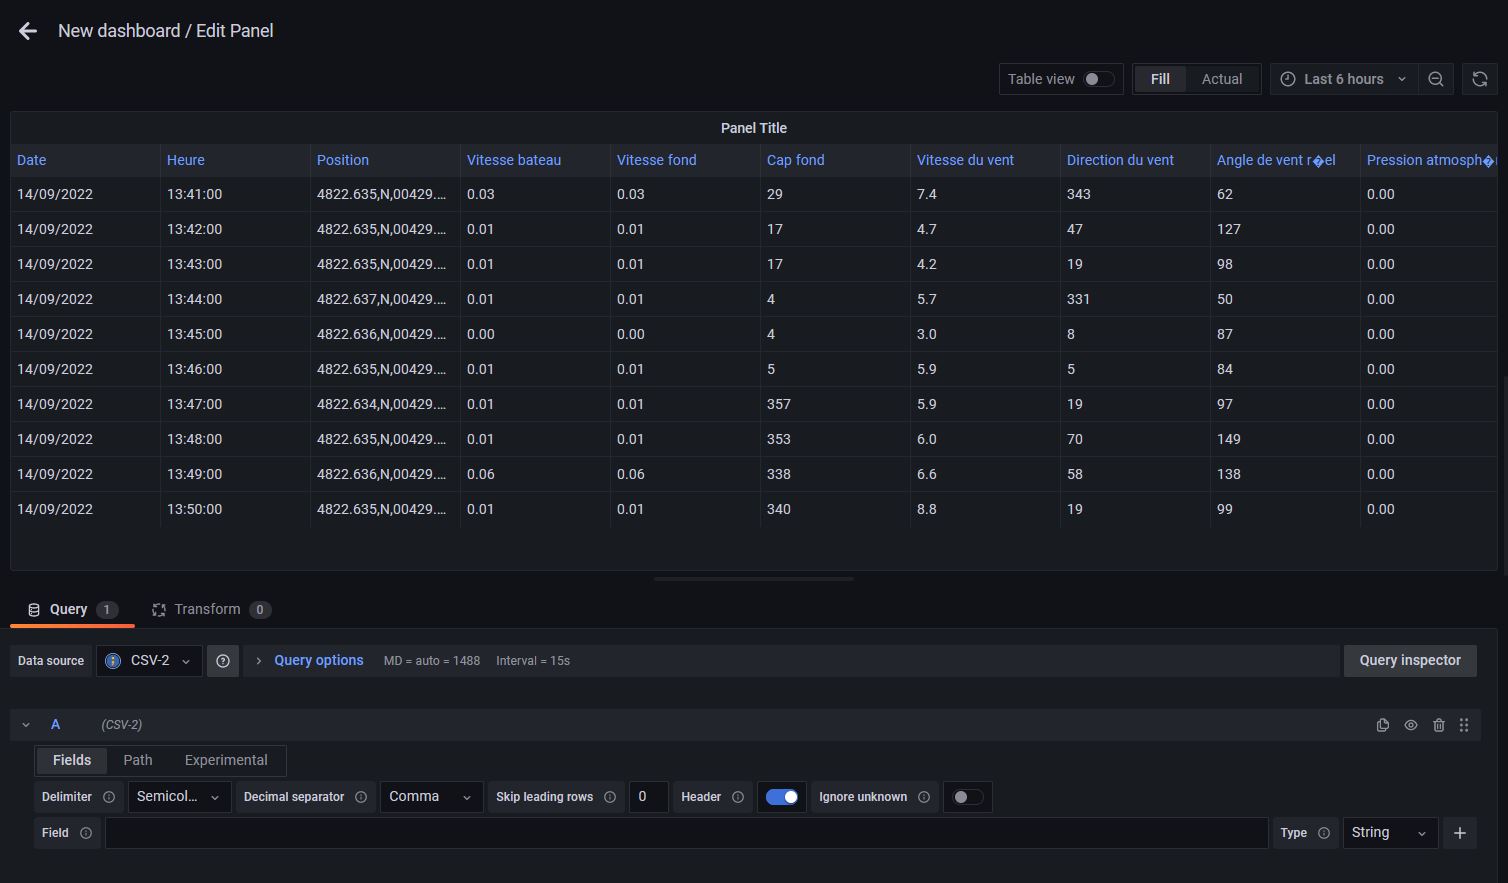Screen dimensions: 1508x883
Task: Open data source help icon
Action: point(223,661)
